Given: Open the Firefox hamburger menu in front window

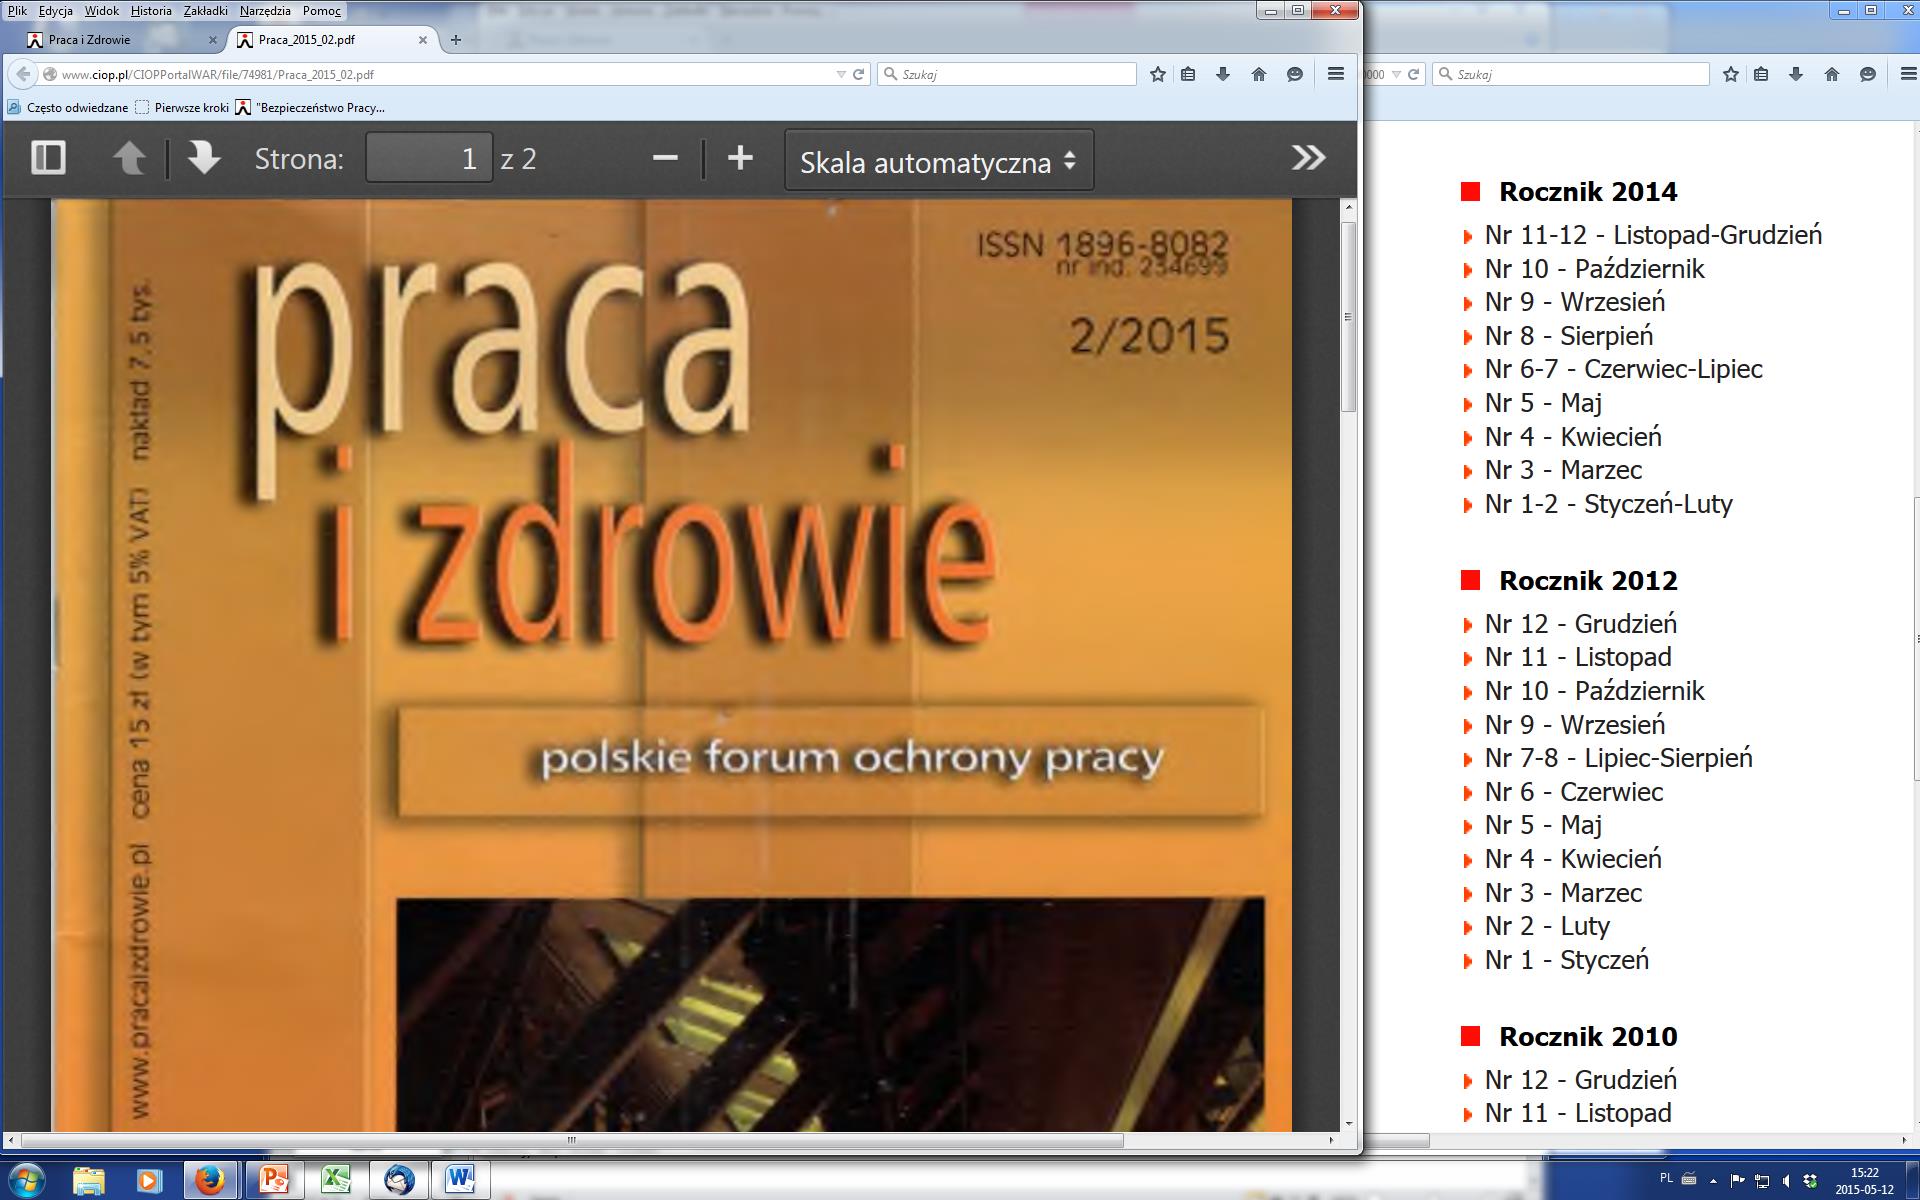Looking at the screenshot, I should [x=1336, y=74].
